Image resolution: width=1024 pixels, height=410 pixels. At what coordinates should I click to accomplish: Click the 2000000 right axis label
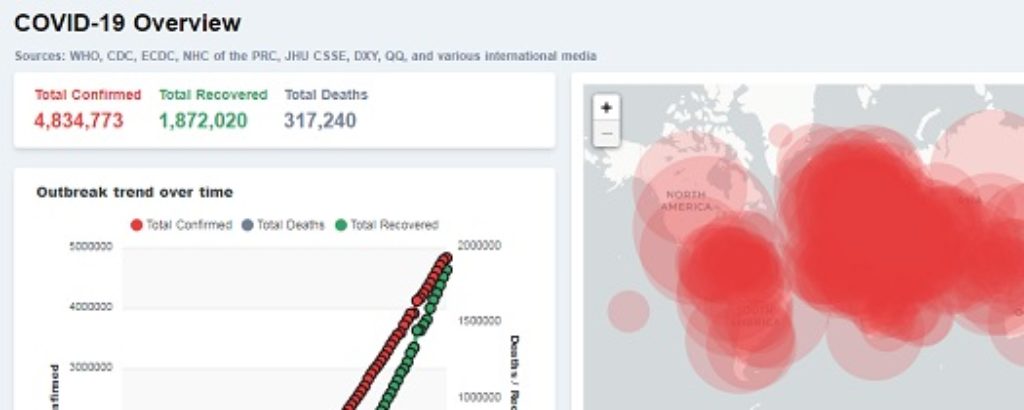point(479,245)
